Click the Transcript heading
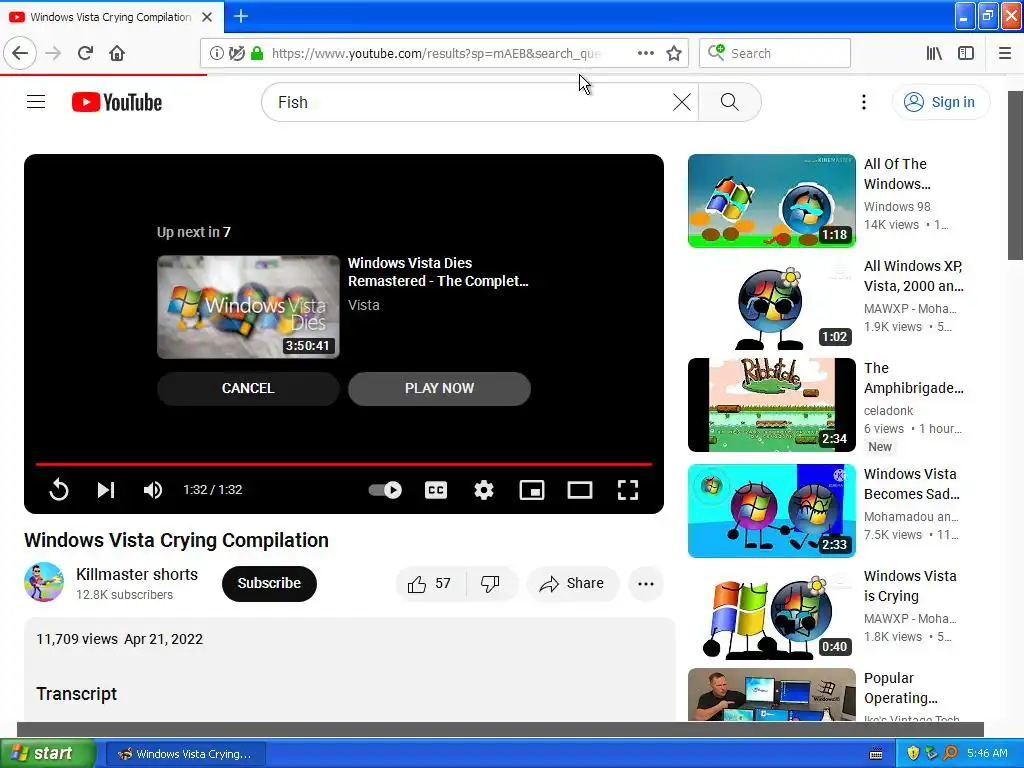Image resolution: width=1024 pixels, height=768 pixels. [x=76, y=694]
